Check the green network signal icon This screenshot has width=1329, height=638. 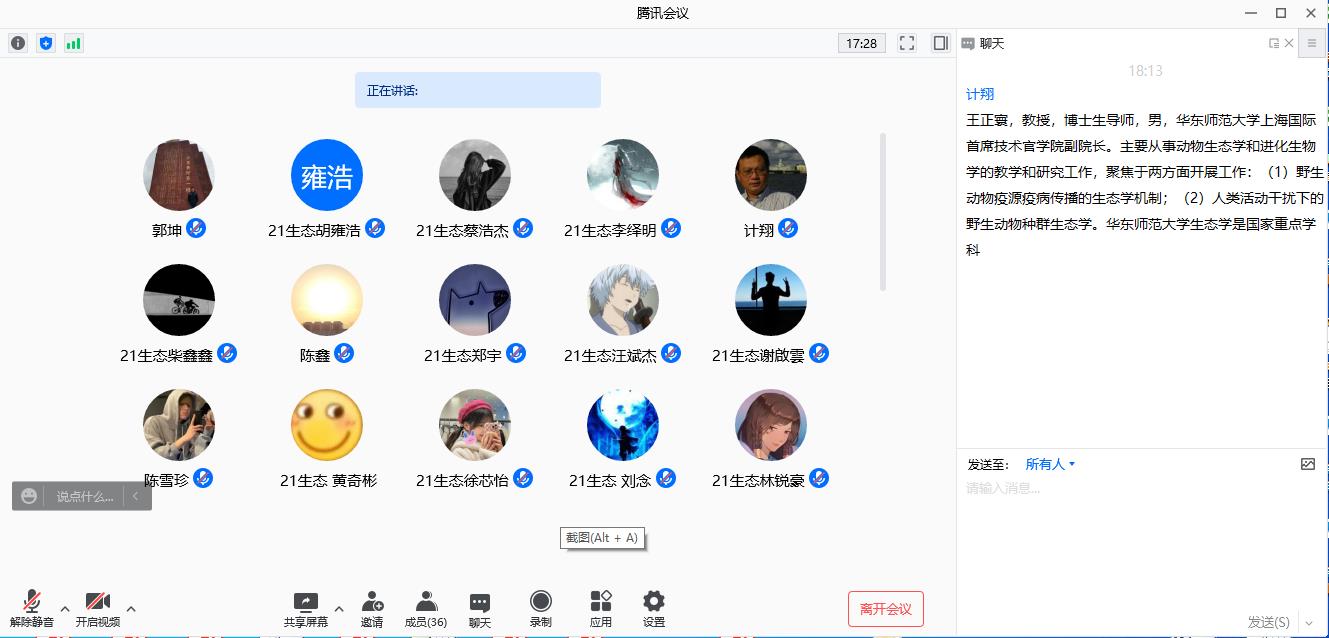pyautogui.click(x=73, y=43)
